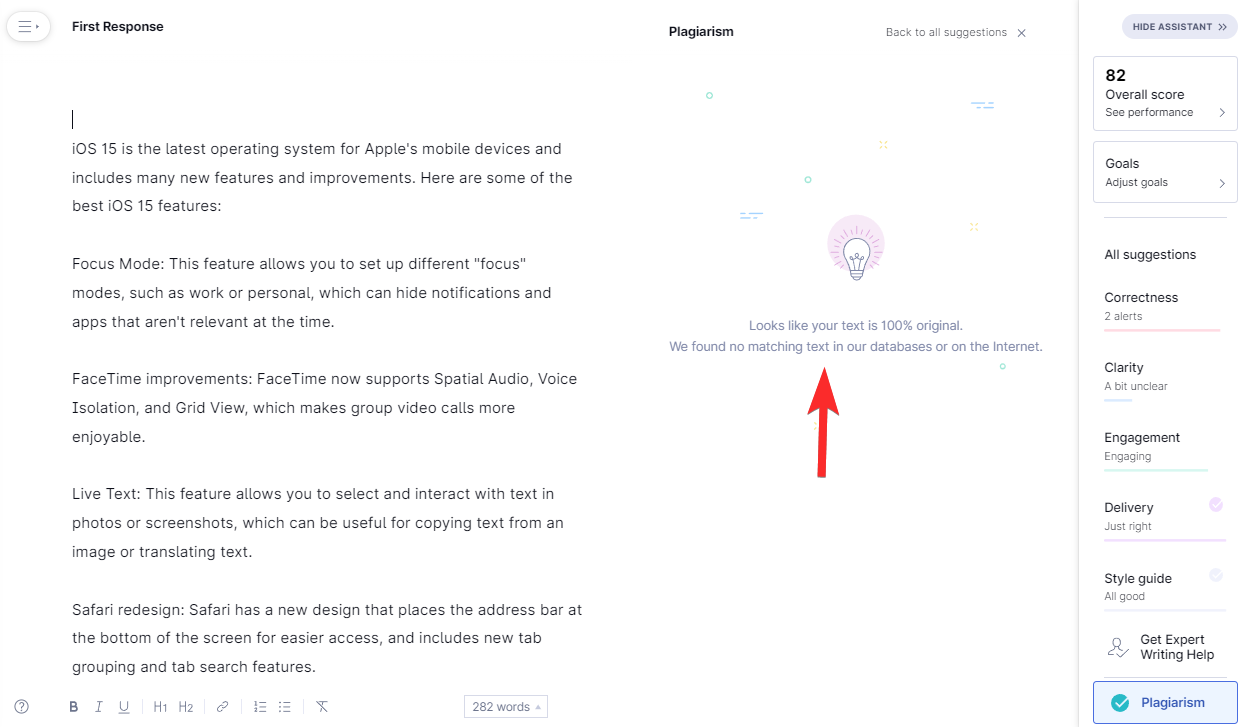
Task: Toggle the Plagiarism check button
Action: pos(1165,702)
